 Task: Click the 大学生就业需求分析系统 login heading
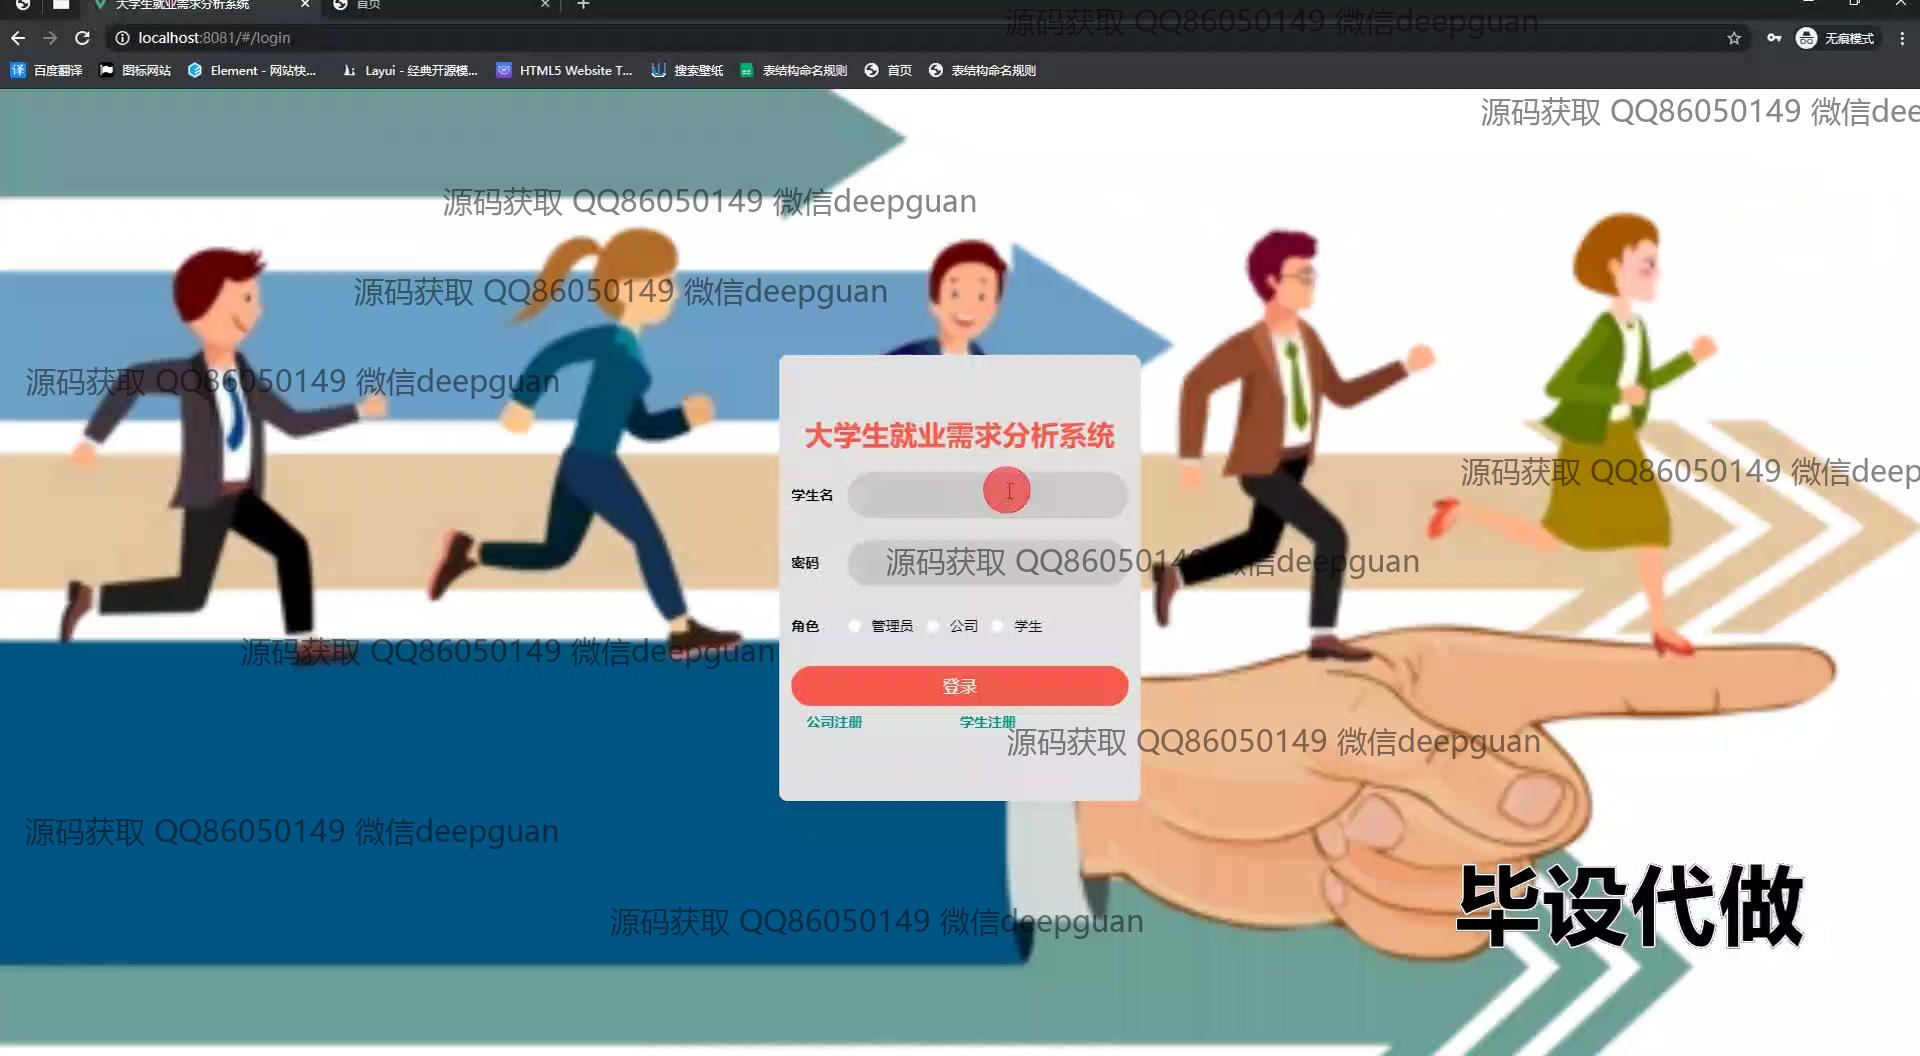pyautogui.click(x=959, y=436)
